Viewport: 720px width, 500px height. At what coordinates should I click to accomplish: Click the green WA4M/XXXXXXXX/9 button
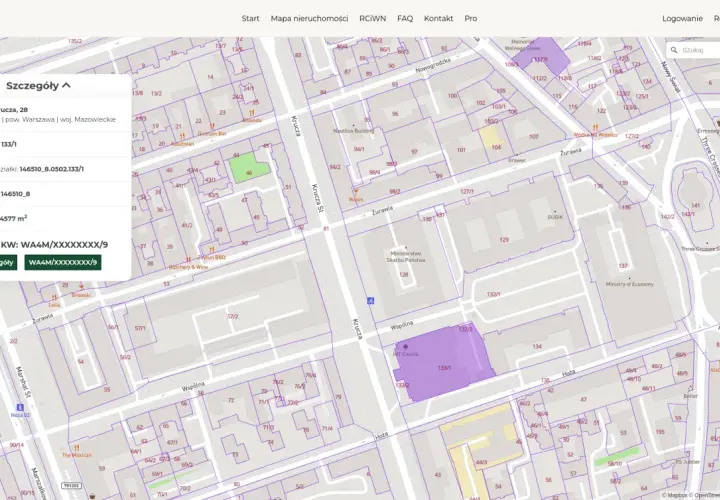pyautogui.click(x=63, y=263)
